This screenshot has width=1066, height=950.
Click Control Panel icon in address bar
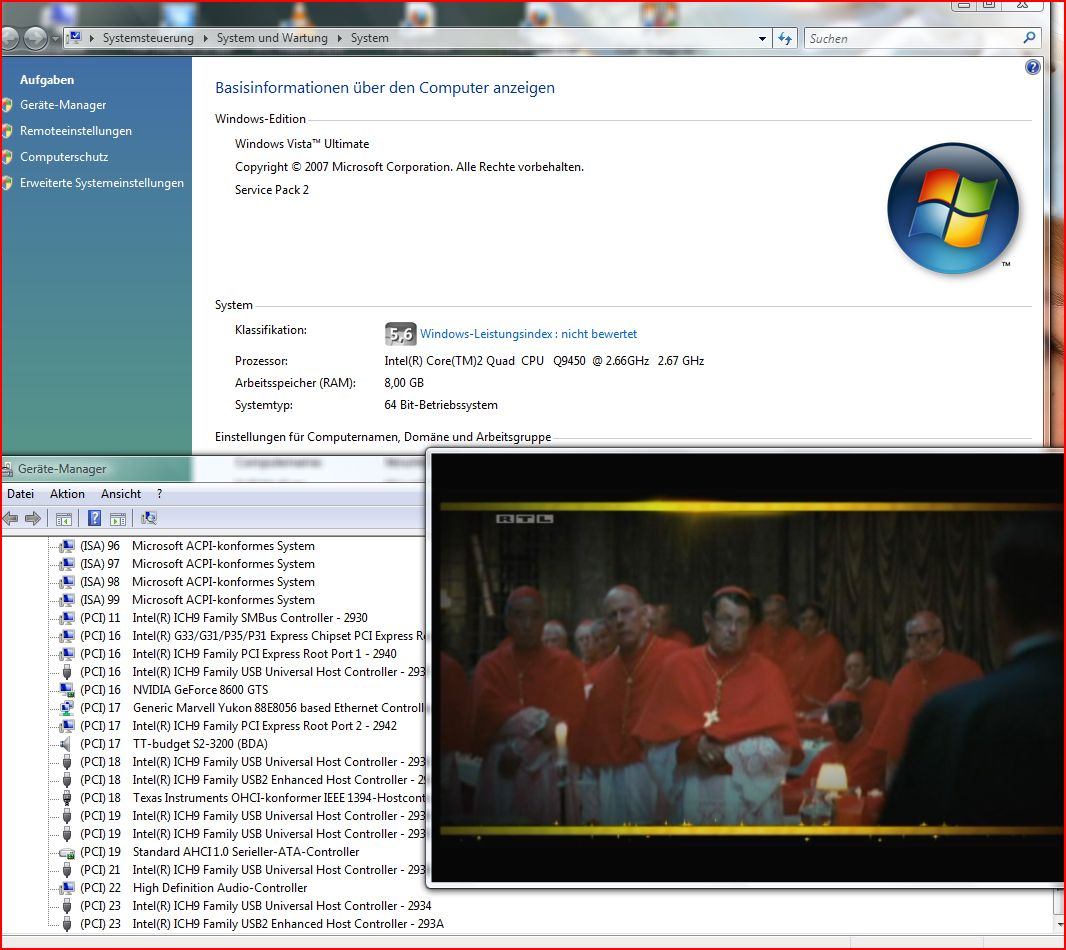coord(75,37)
